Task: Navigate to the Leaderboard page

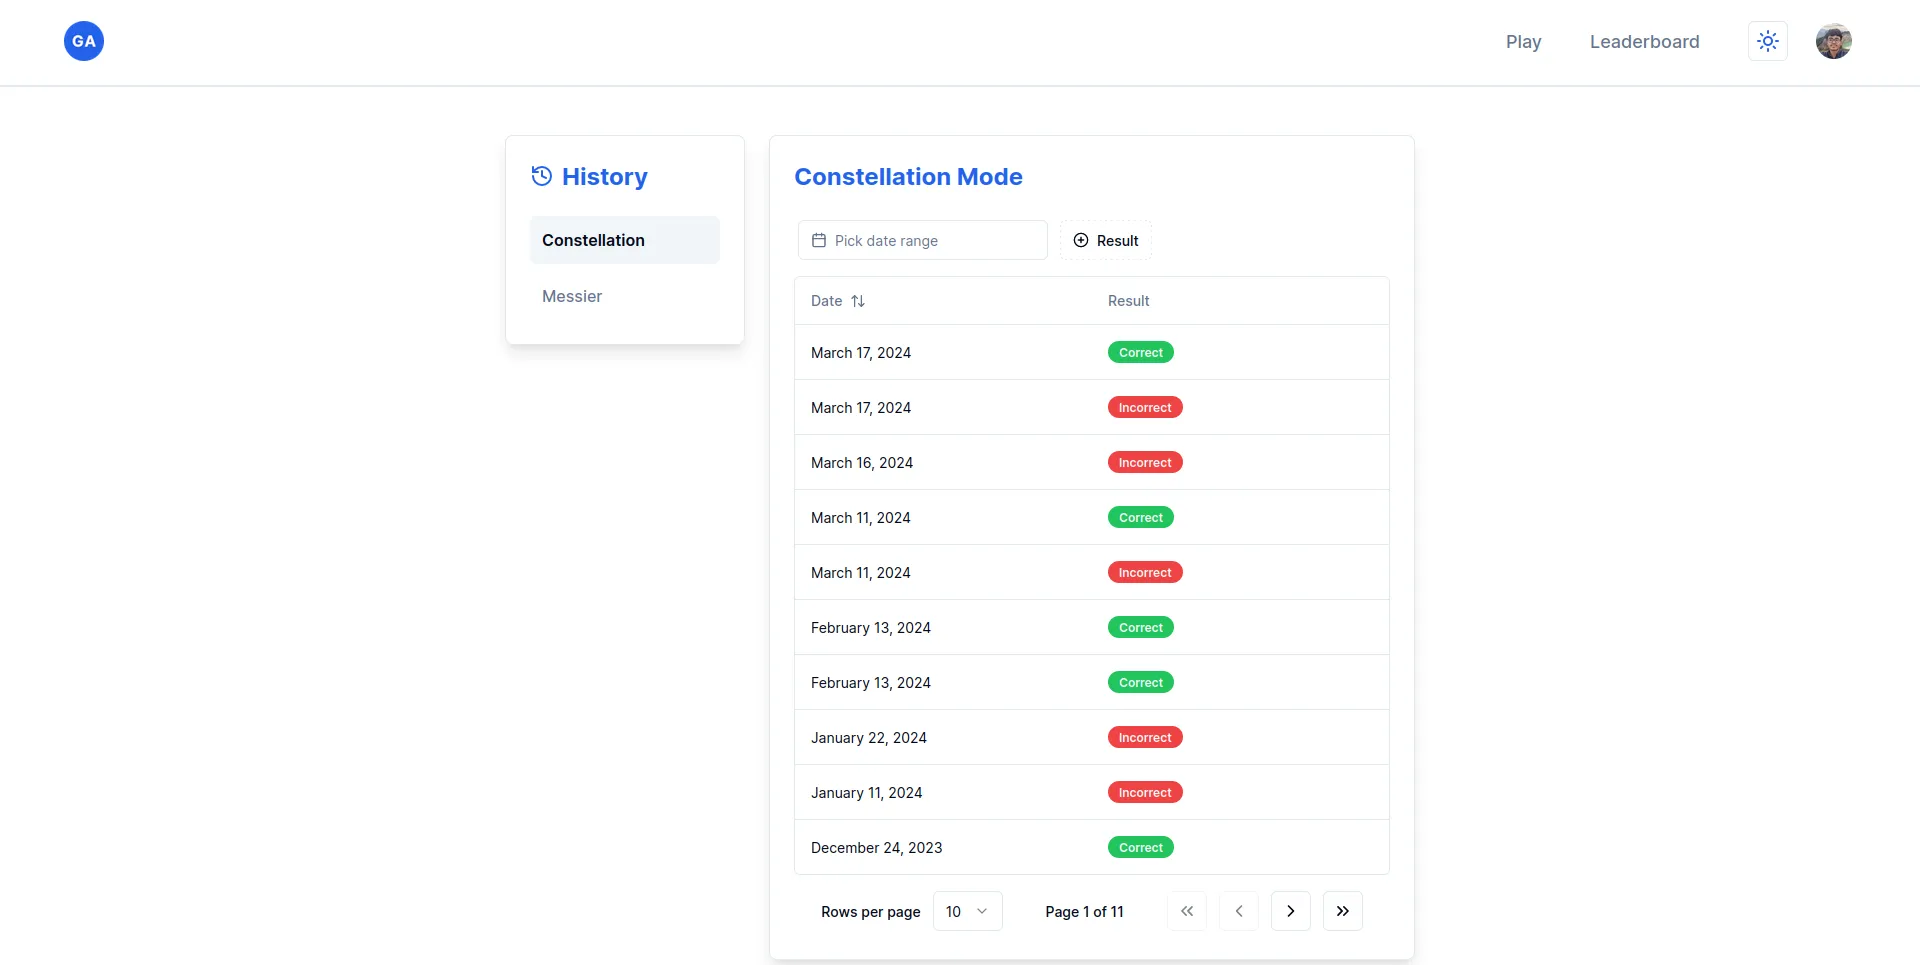Action: (1644, 41)
